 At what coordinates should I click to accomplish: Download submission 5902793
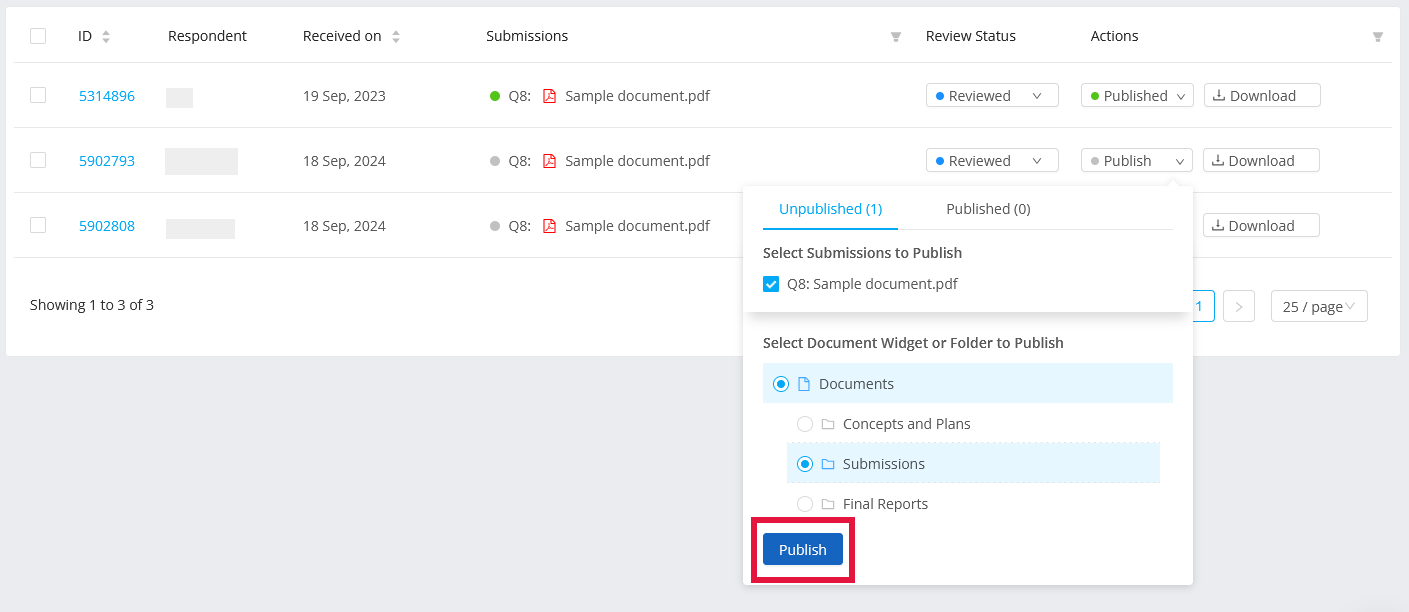coord(1261,161)
